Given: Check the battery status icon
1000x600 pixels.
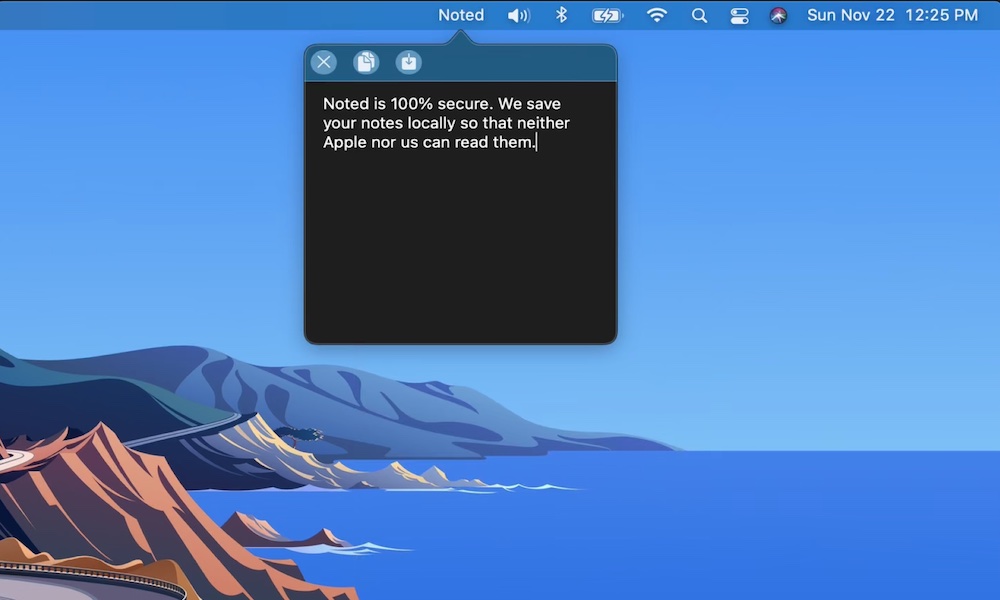Looking at the screenshot, I should tap(607, 15).
